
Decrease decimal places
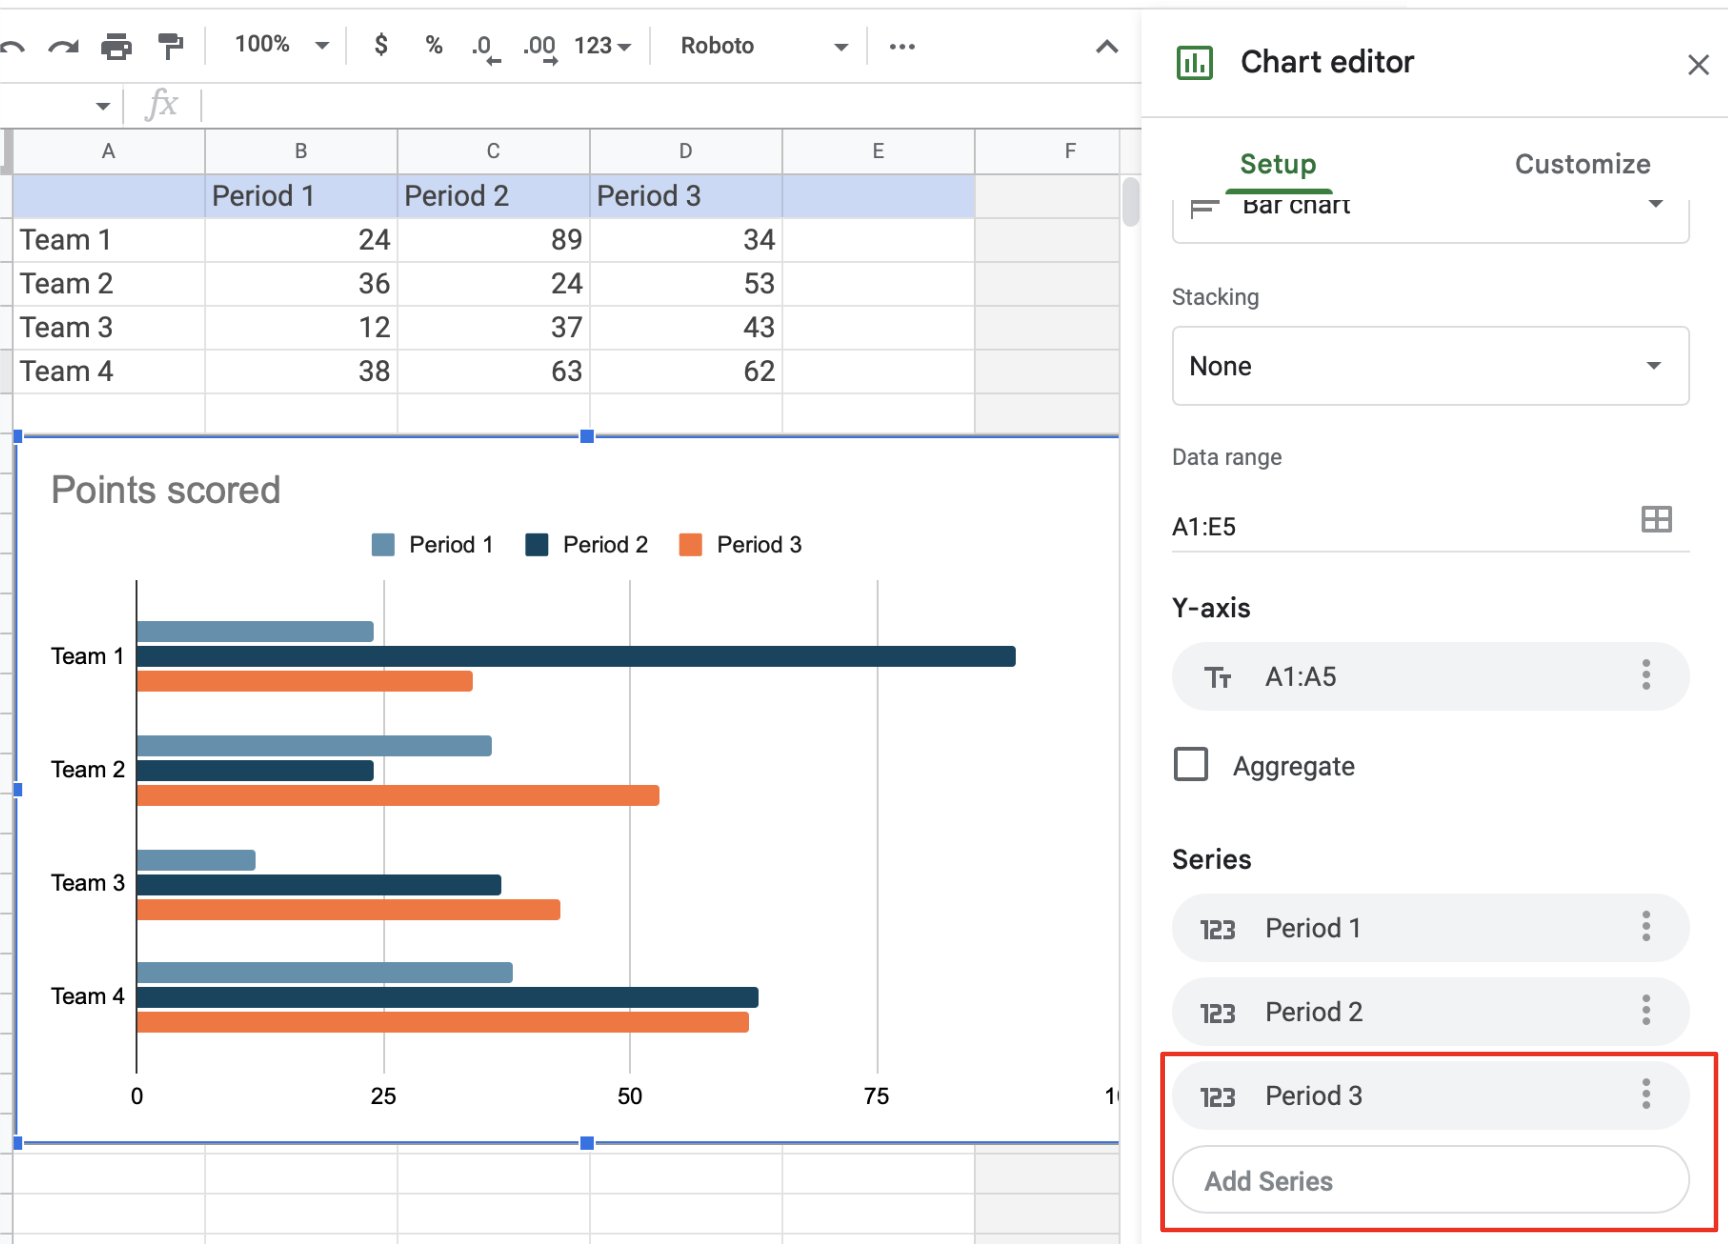pyautogui.click(x=485, y=47)
